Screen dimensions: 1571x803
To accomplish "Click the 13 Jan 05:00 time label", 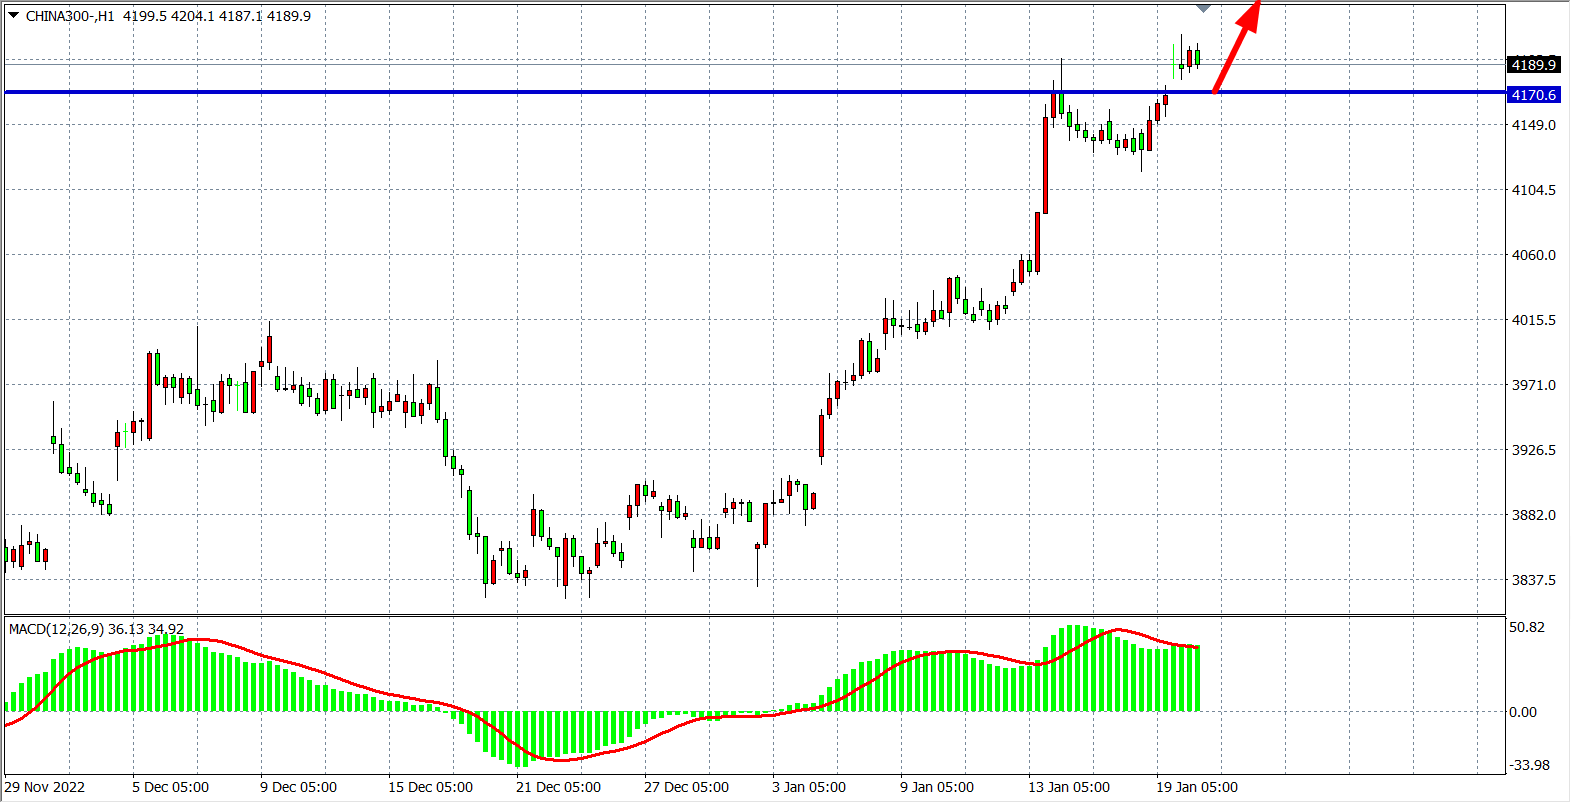I will click(x=1069, y=787).
